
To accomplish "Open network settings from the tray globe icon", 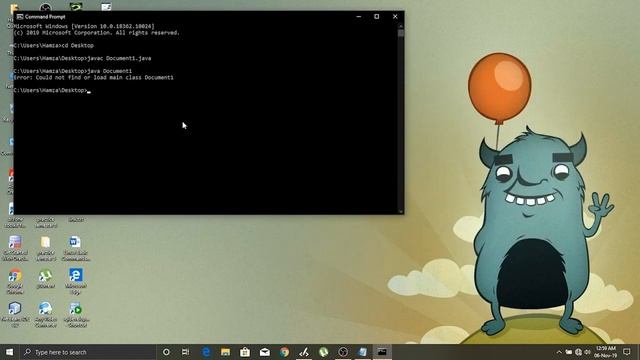I will pyautogui.click(x=578, y=352).
